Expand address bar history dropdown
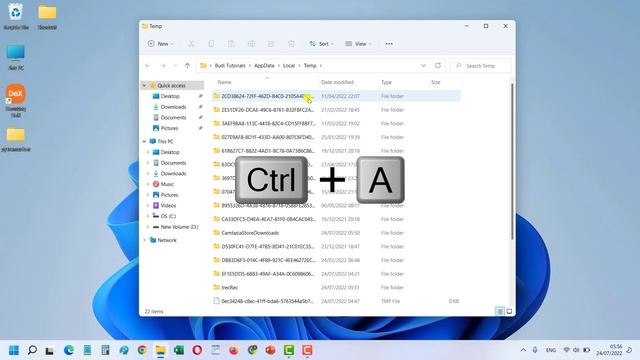Viewport: 640px width, 360px height. tap(423, 65)
